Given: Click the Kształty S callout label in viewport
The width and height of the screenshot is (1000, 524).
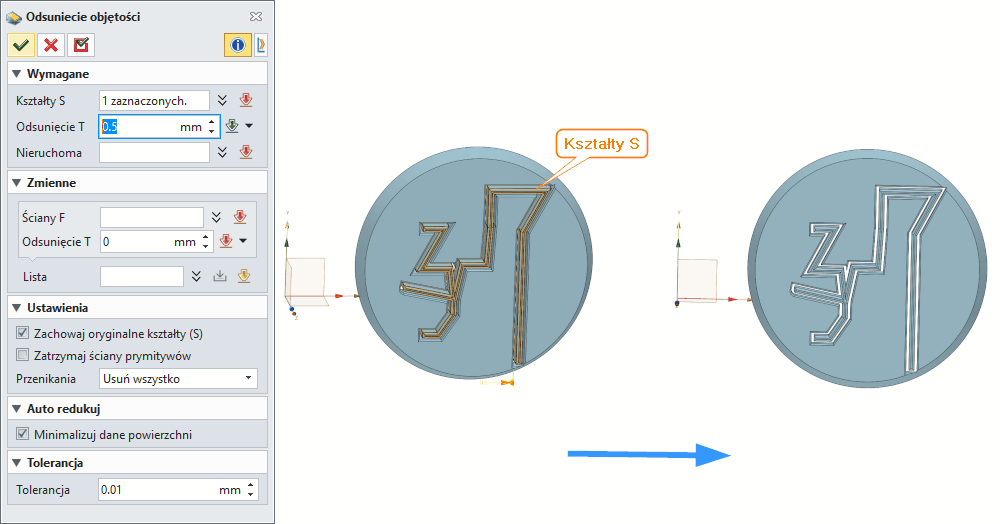Looking at the screenshot, I should tap(600, 144).
